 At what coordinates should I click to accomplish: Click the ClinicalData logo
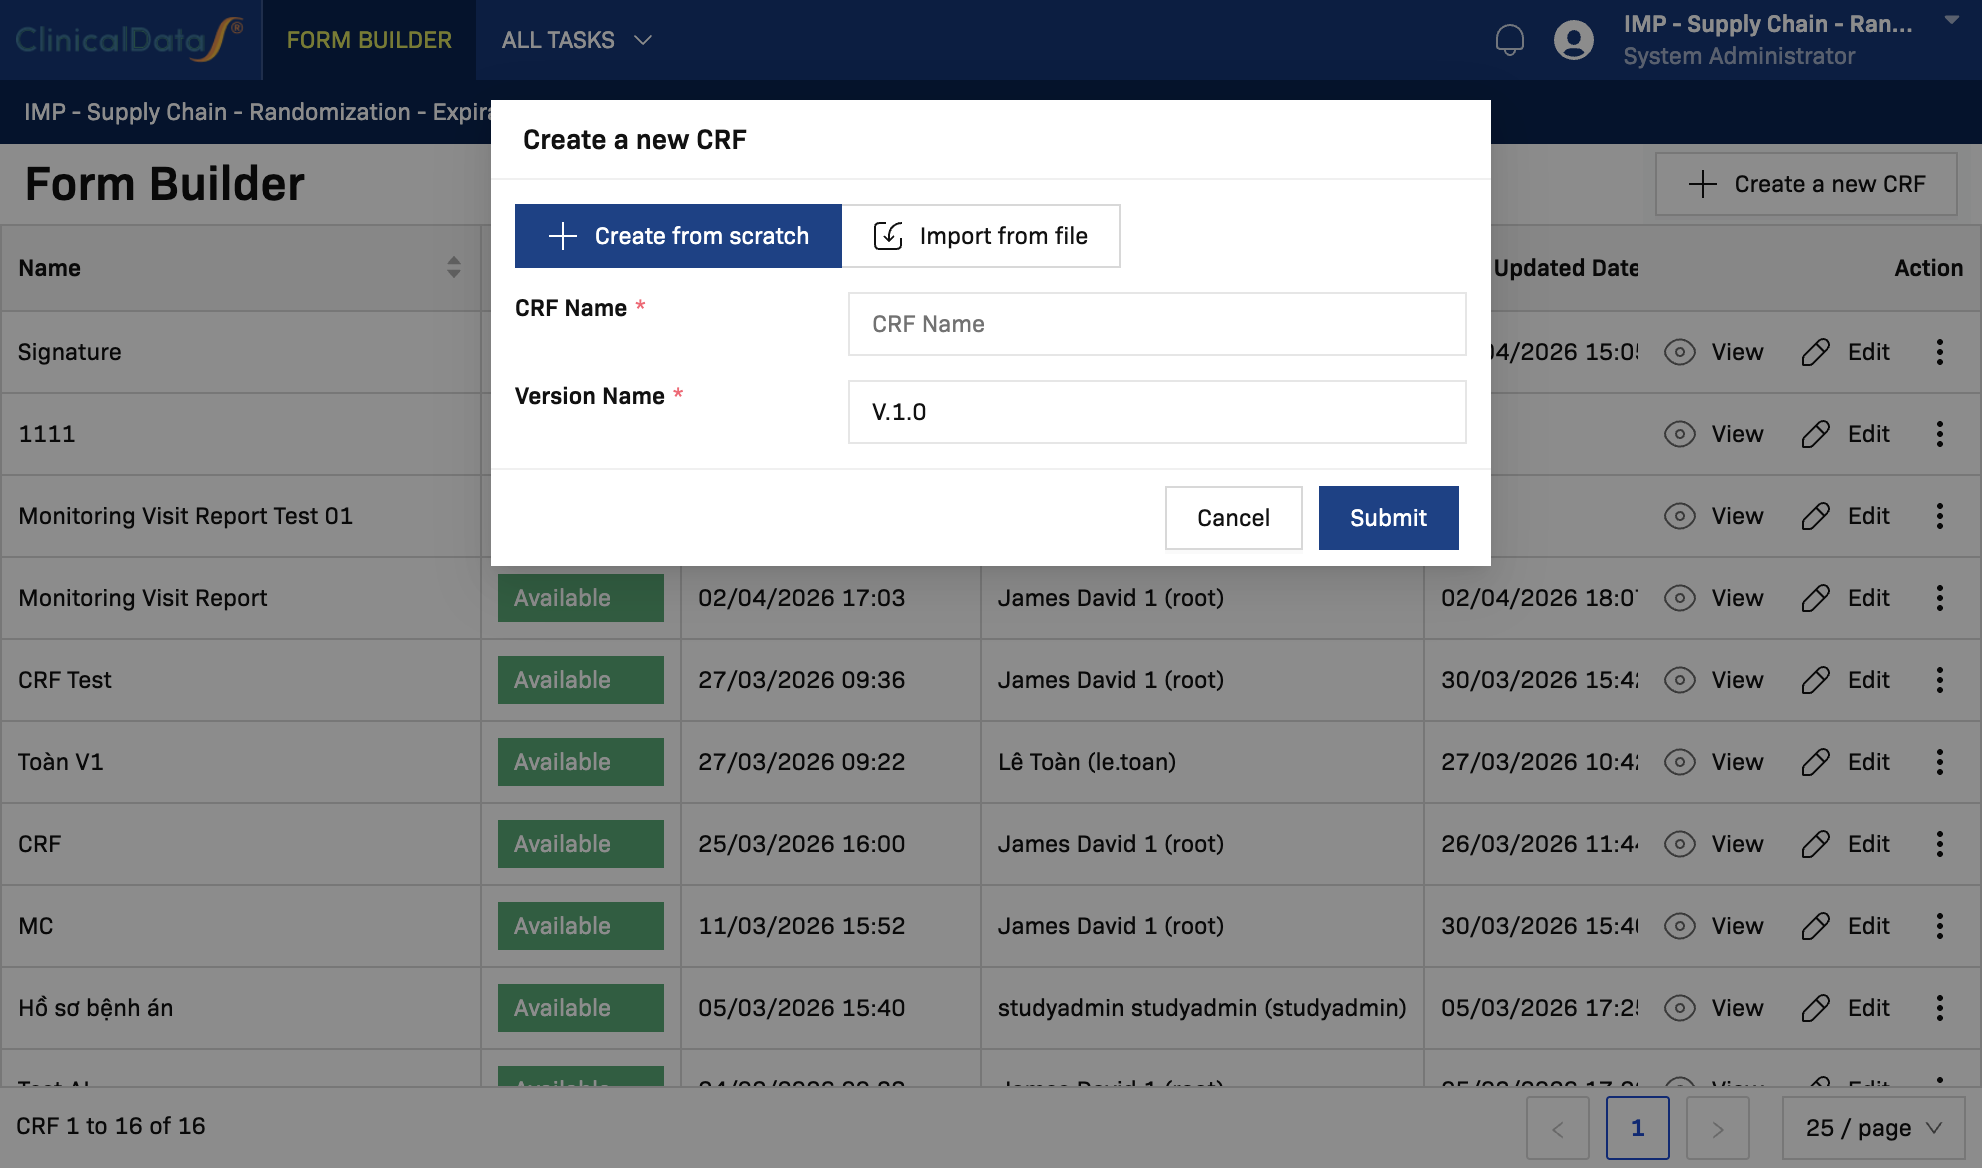point(129,40)
